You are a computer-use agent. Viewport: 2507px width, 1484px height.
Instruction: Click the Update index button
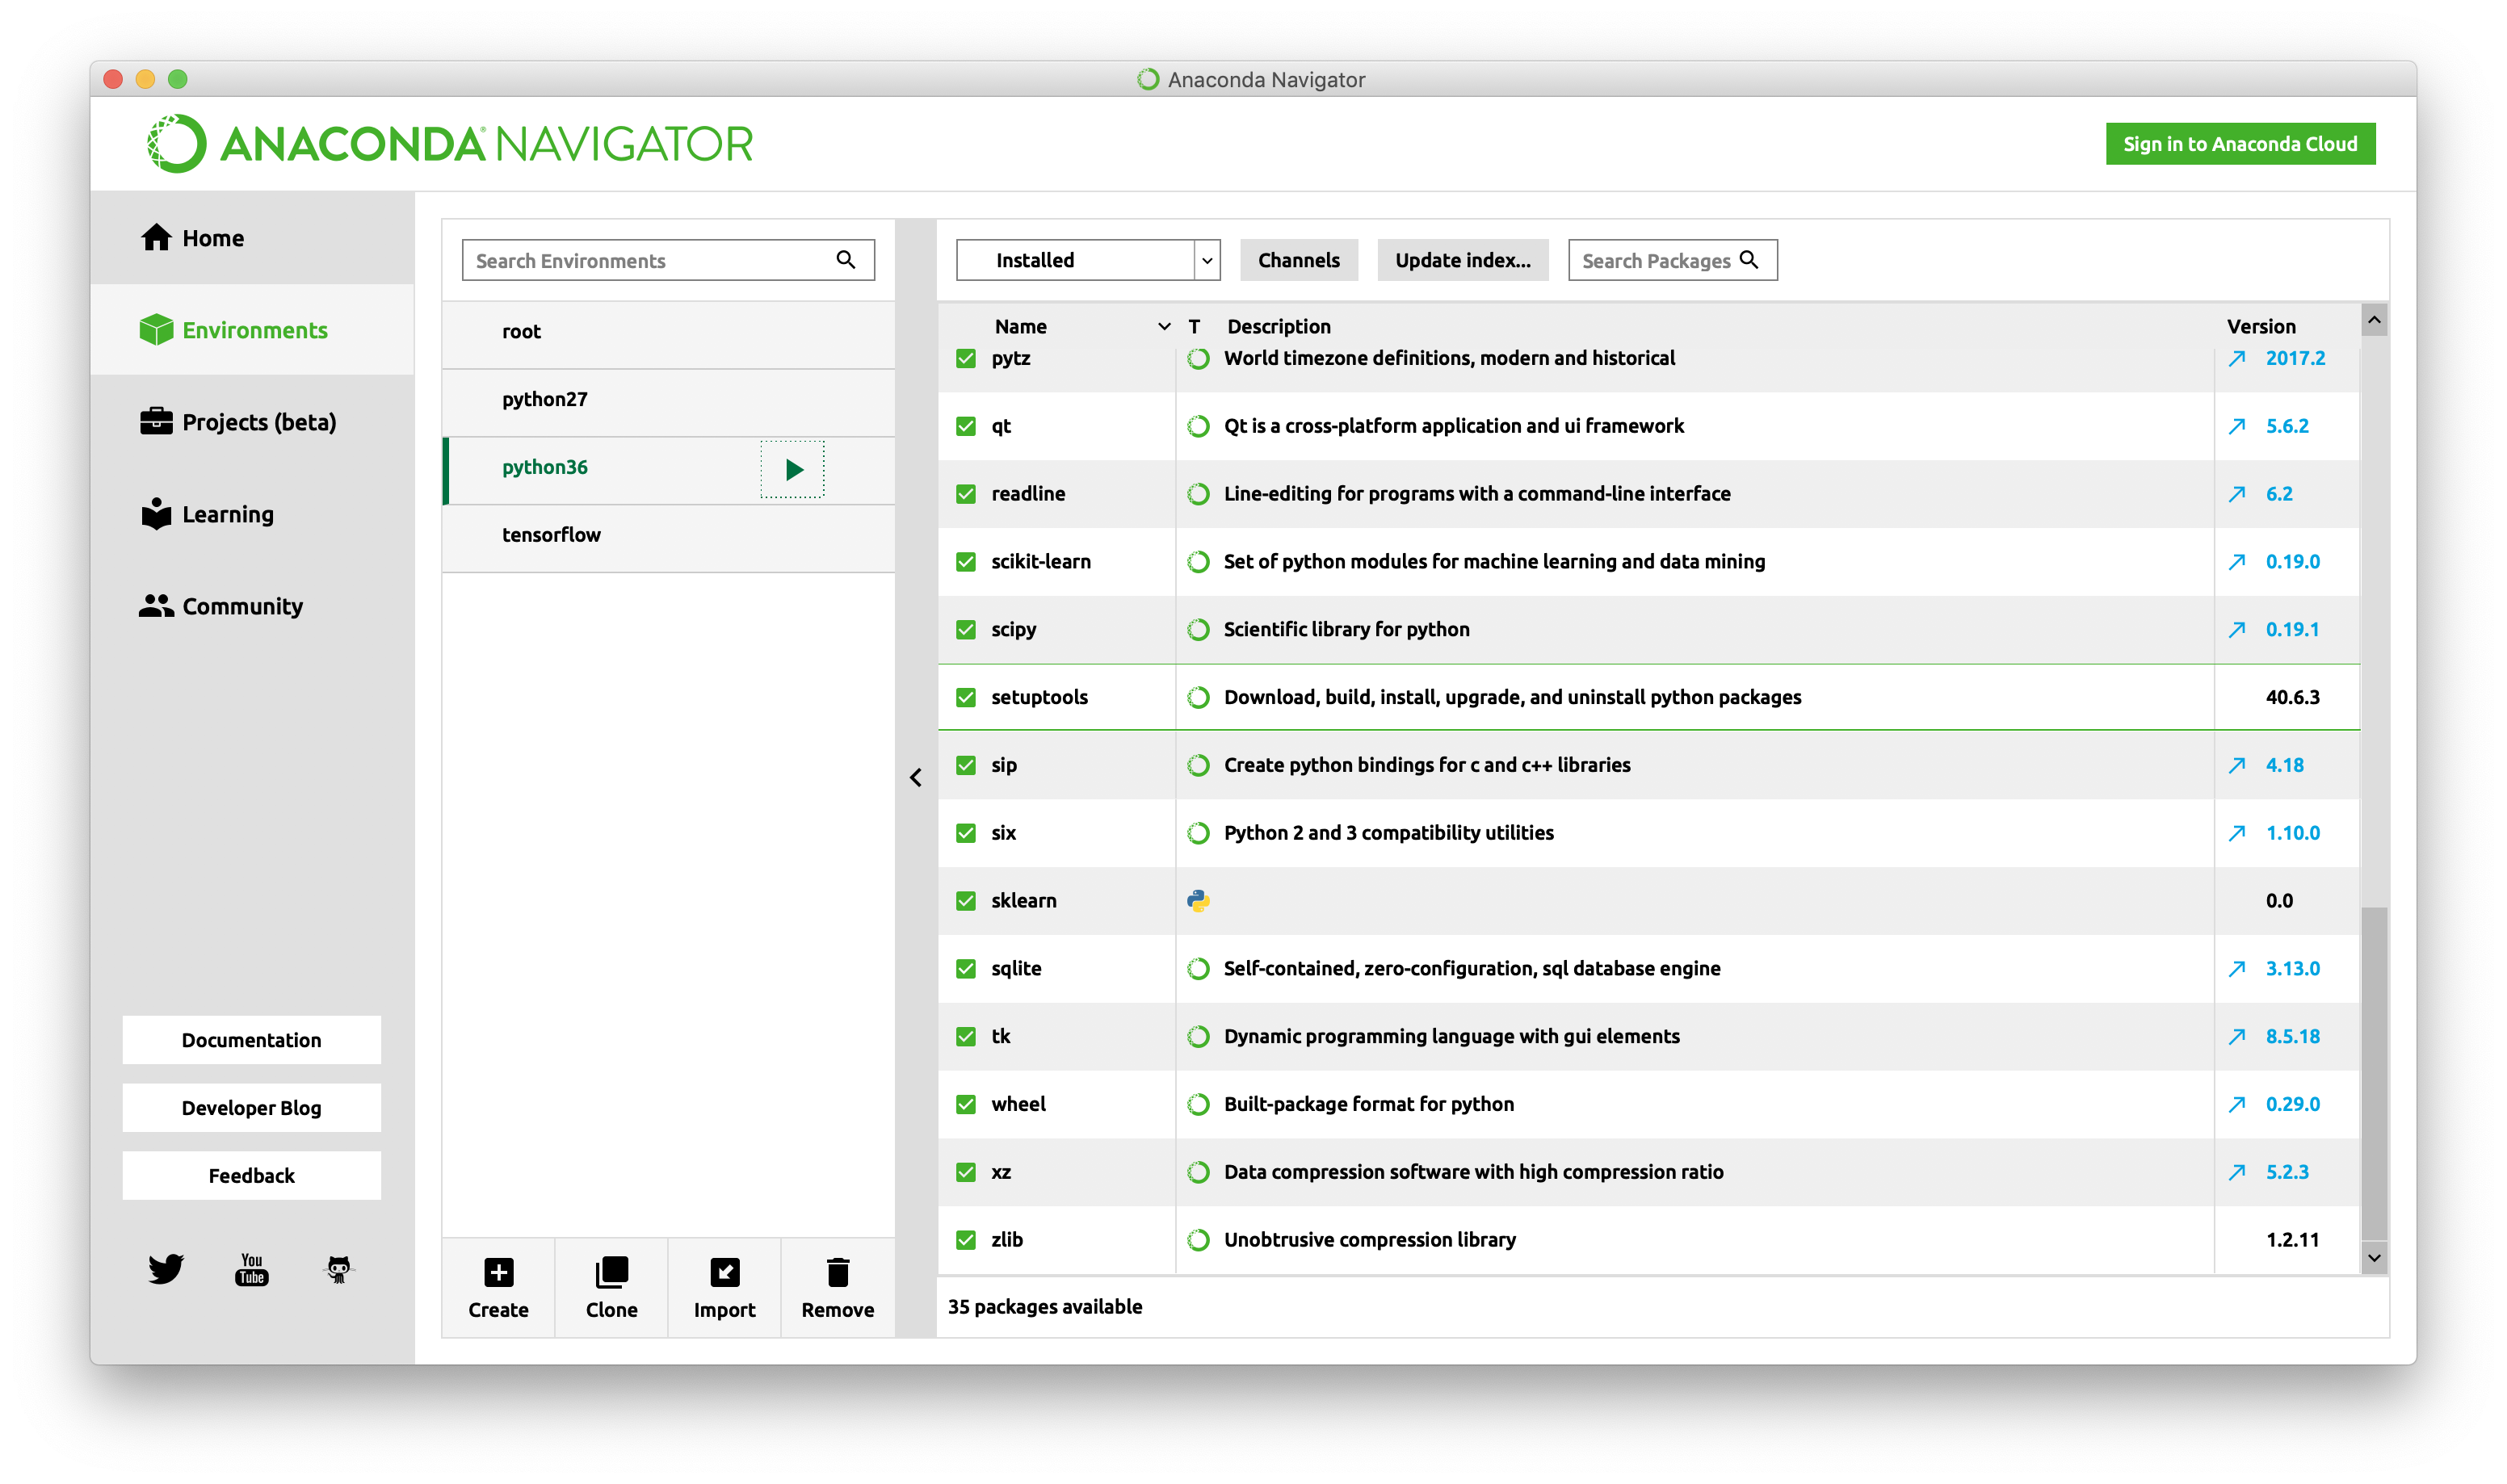click(1462, 260)
